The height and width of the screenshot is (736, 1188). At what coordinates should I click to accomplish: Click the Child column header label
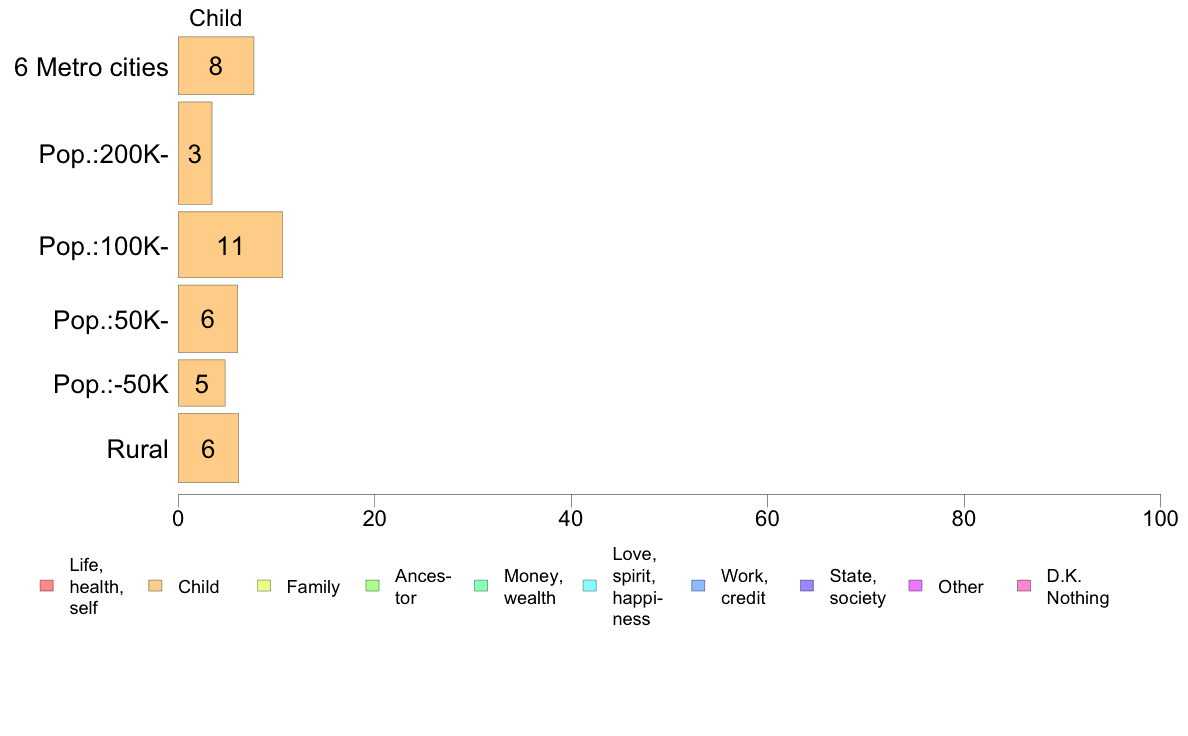click(215, 18)
